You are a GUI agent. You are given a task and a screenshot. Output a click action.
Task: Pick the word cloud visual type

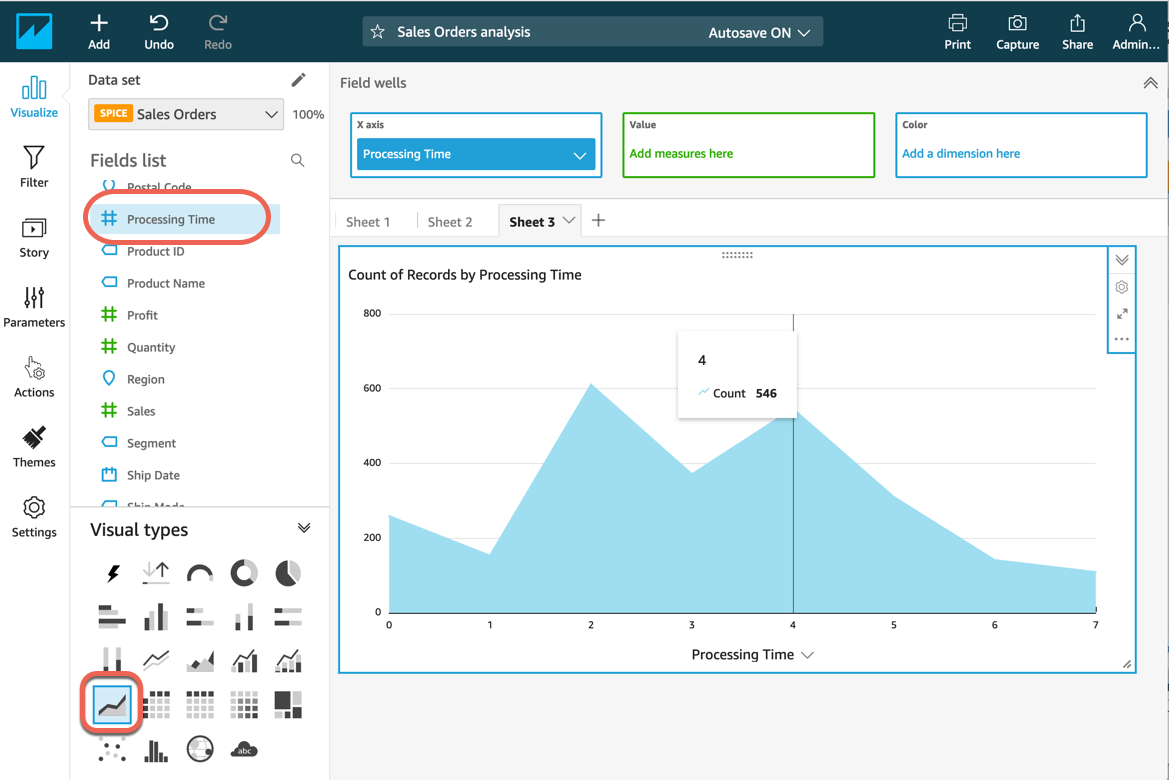[x=244, y=749]
